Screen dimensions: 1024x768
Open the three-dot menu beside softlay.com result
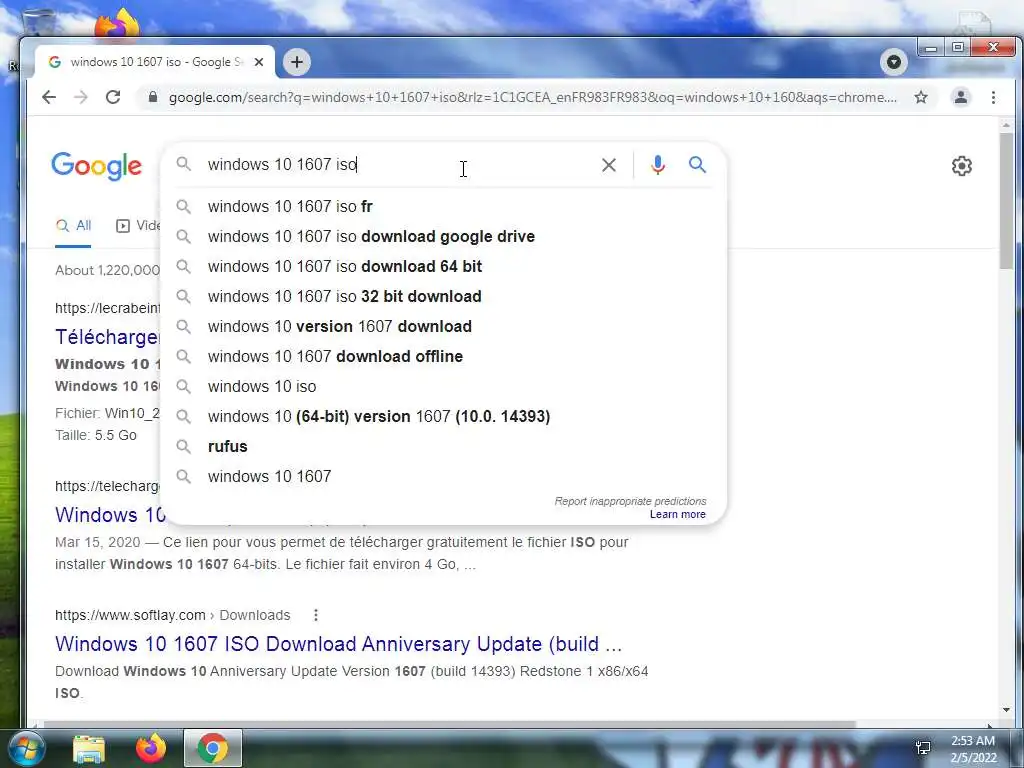point(315,615)
